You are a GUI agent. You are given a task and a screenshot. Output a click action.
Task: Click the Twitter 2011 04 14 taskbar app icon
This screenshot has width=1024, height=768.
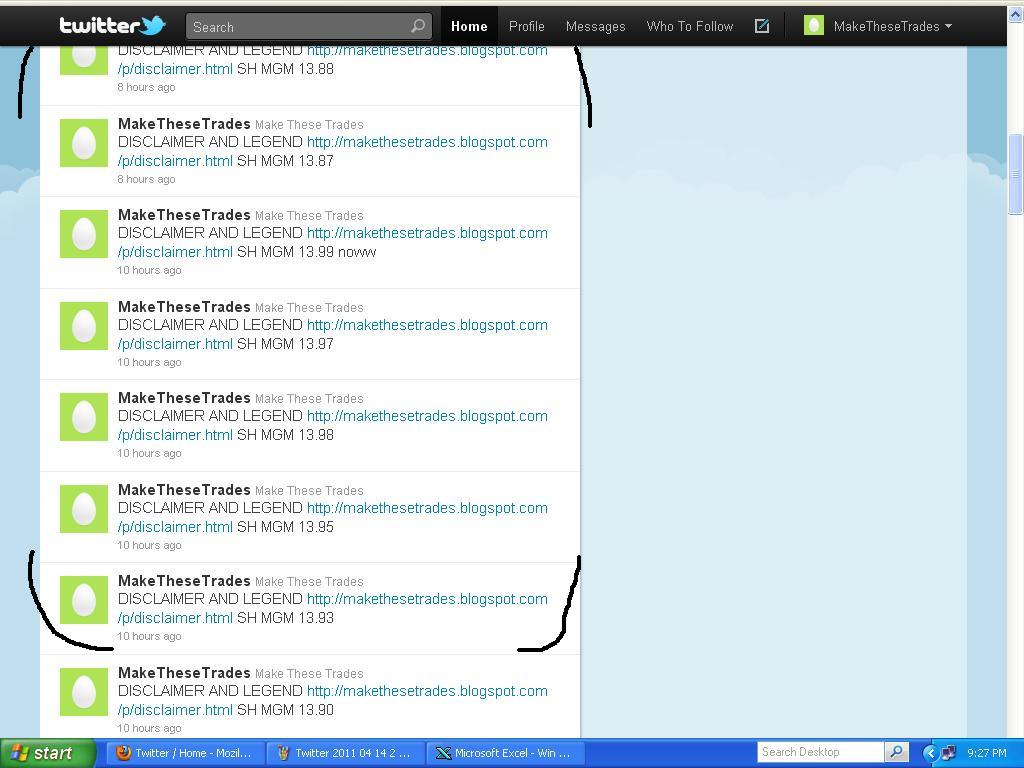(283, 753)
